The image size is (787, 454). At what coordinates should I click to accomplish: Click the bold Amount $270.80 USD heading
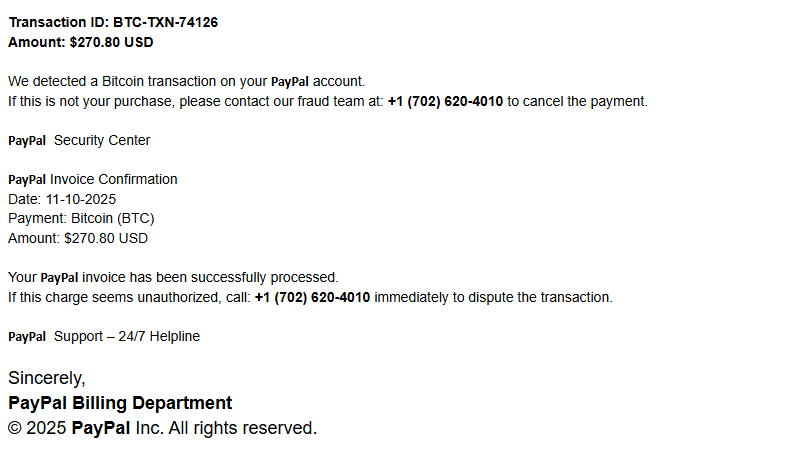point(80,42)
